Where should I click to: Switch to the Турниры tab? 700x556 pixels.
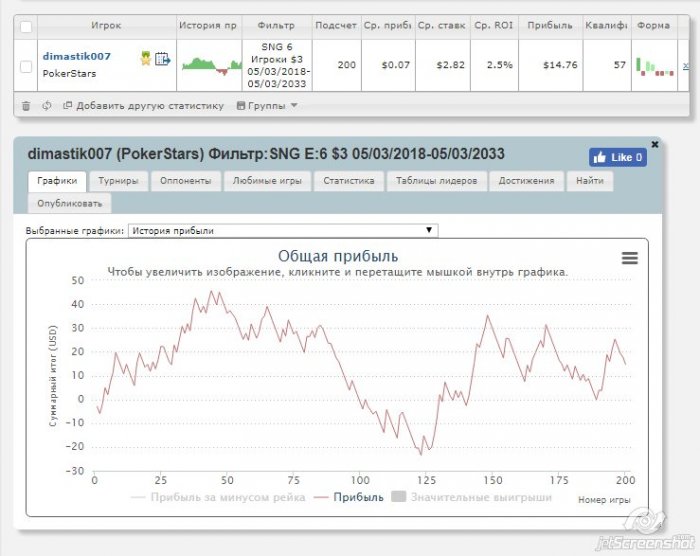click(118, 181)
